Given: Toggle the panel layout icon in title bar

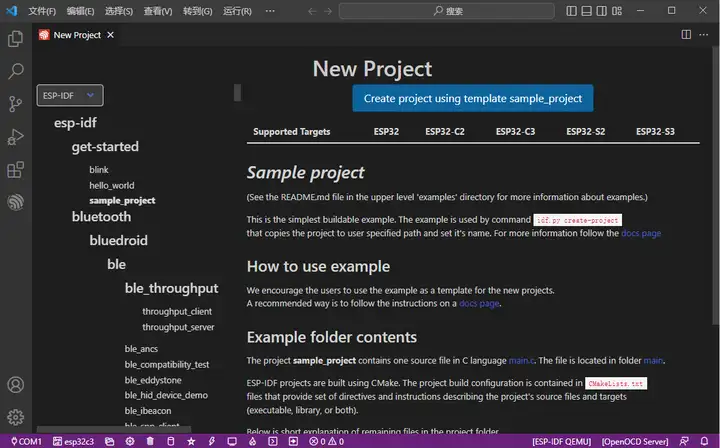Looking at the screenshot, I should 586,11.
